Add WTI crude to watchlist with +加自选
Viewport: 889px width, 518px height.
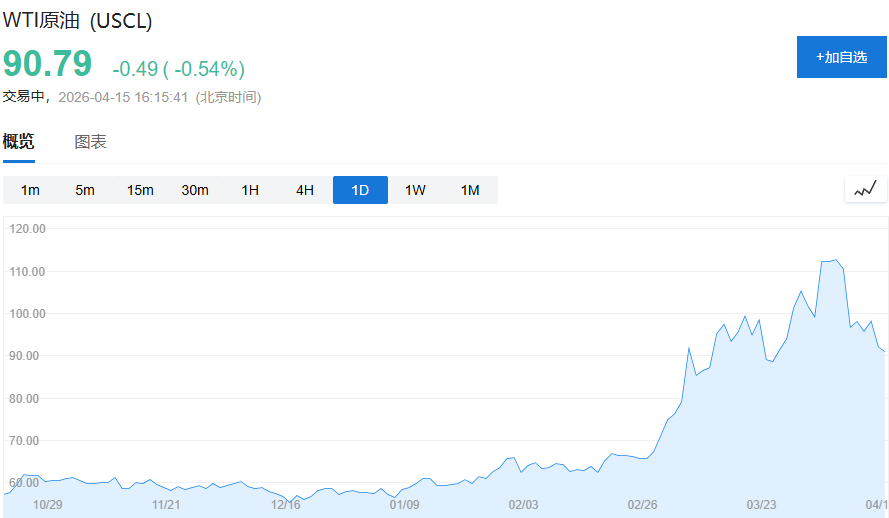841,57
